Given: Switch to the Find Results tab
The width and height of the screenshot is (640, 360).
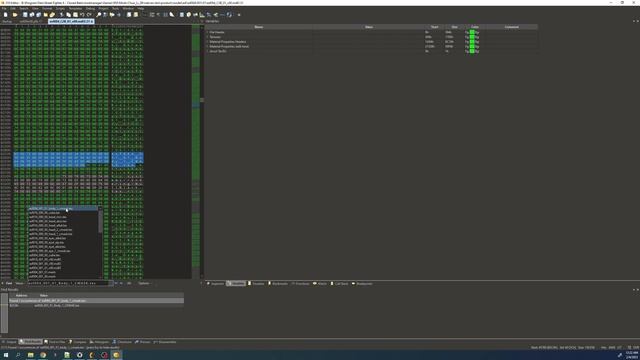Looking at the screenshot, I should coord(31,342).
